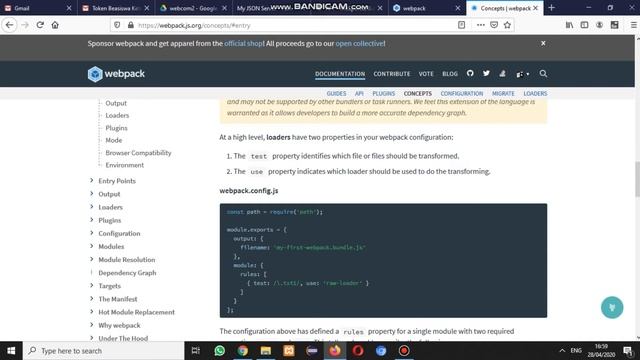Open Dependency Graph sidebar item

click(x=127, y=273)
